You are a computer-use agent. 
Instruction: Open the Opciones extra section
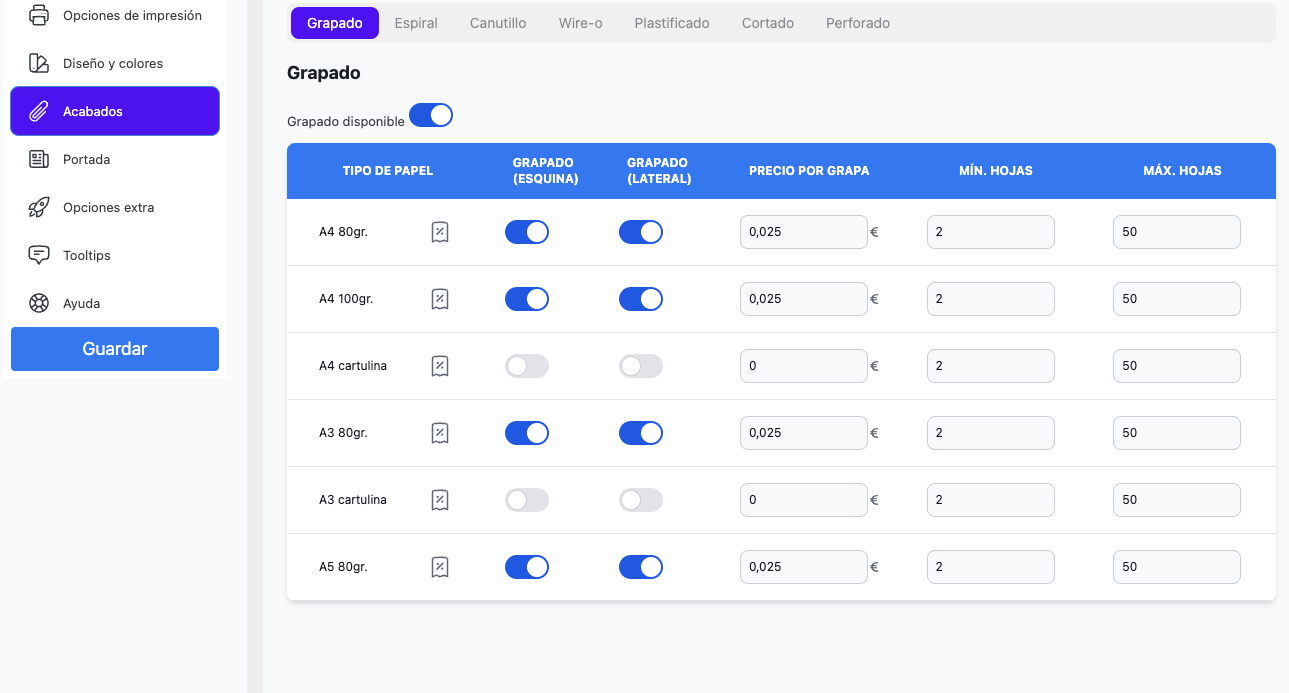[x=115, y=207]
